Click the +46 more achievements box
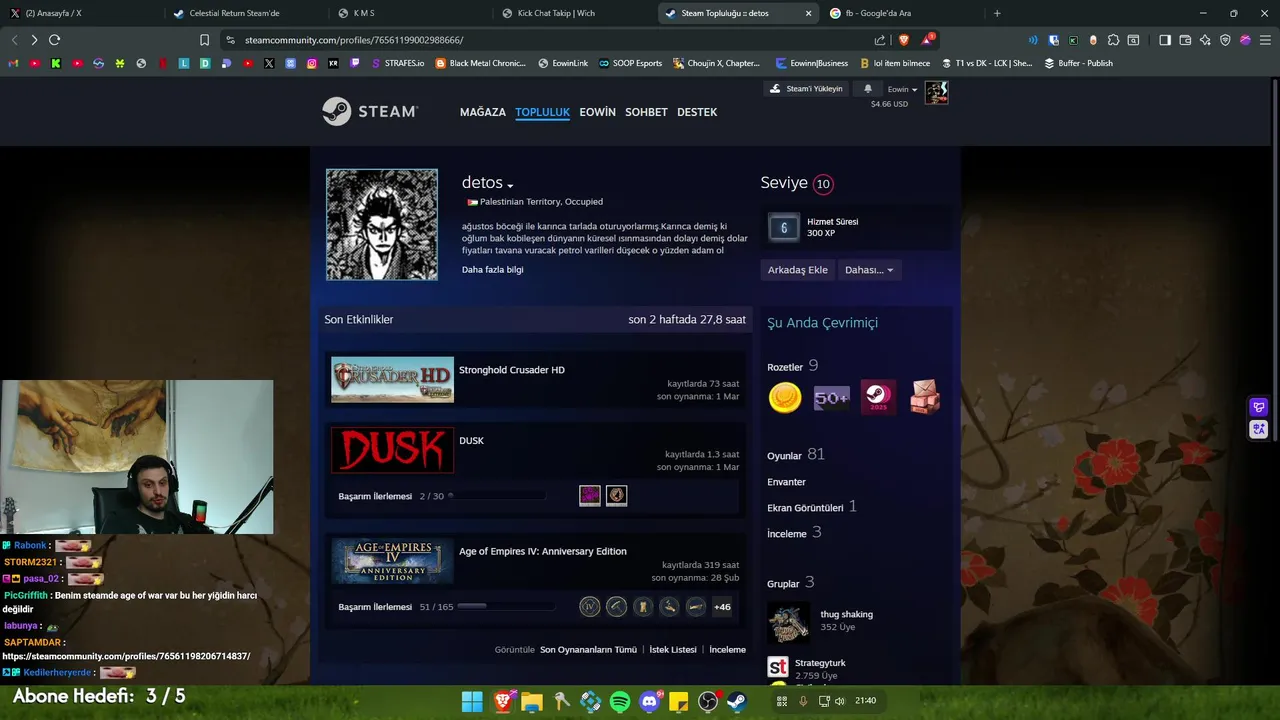The image size is (1280, 720). [x=722, y=606]
